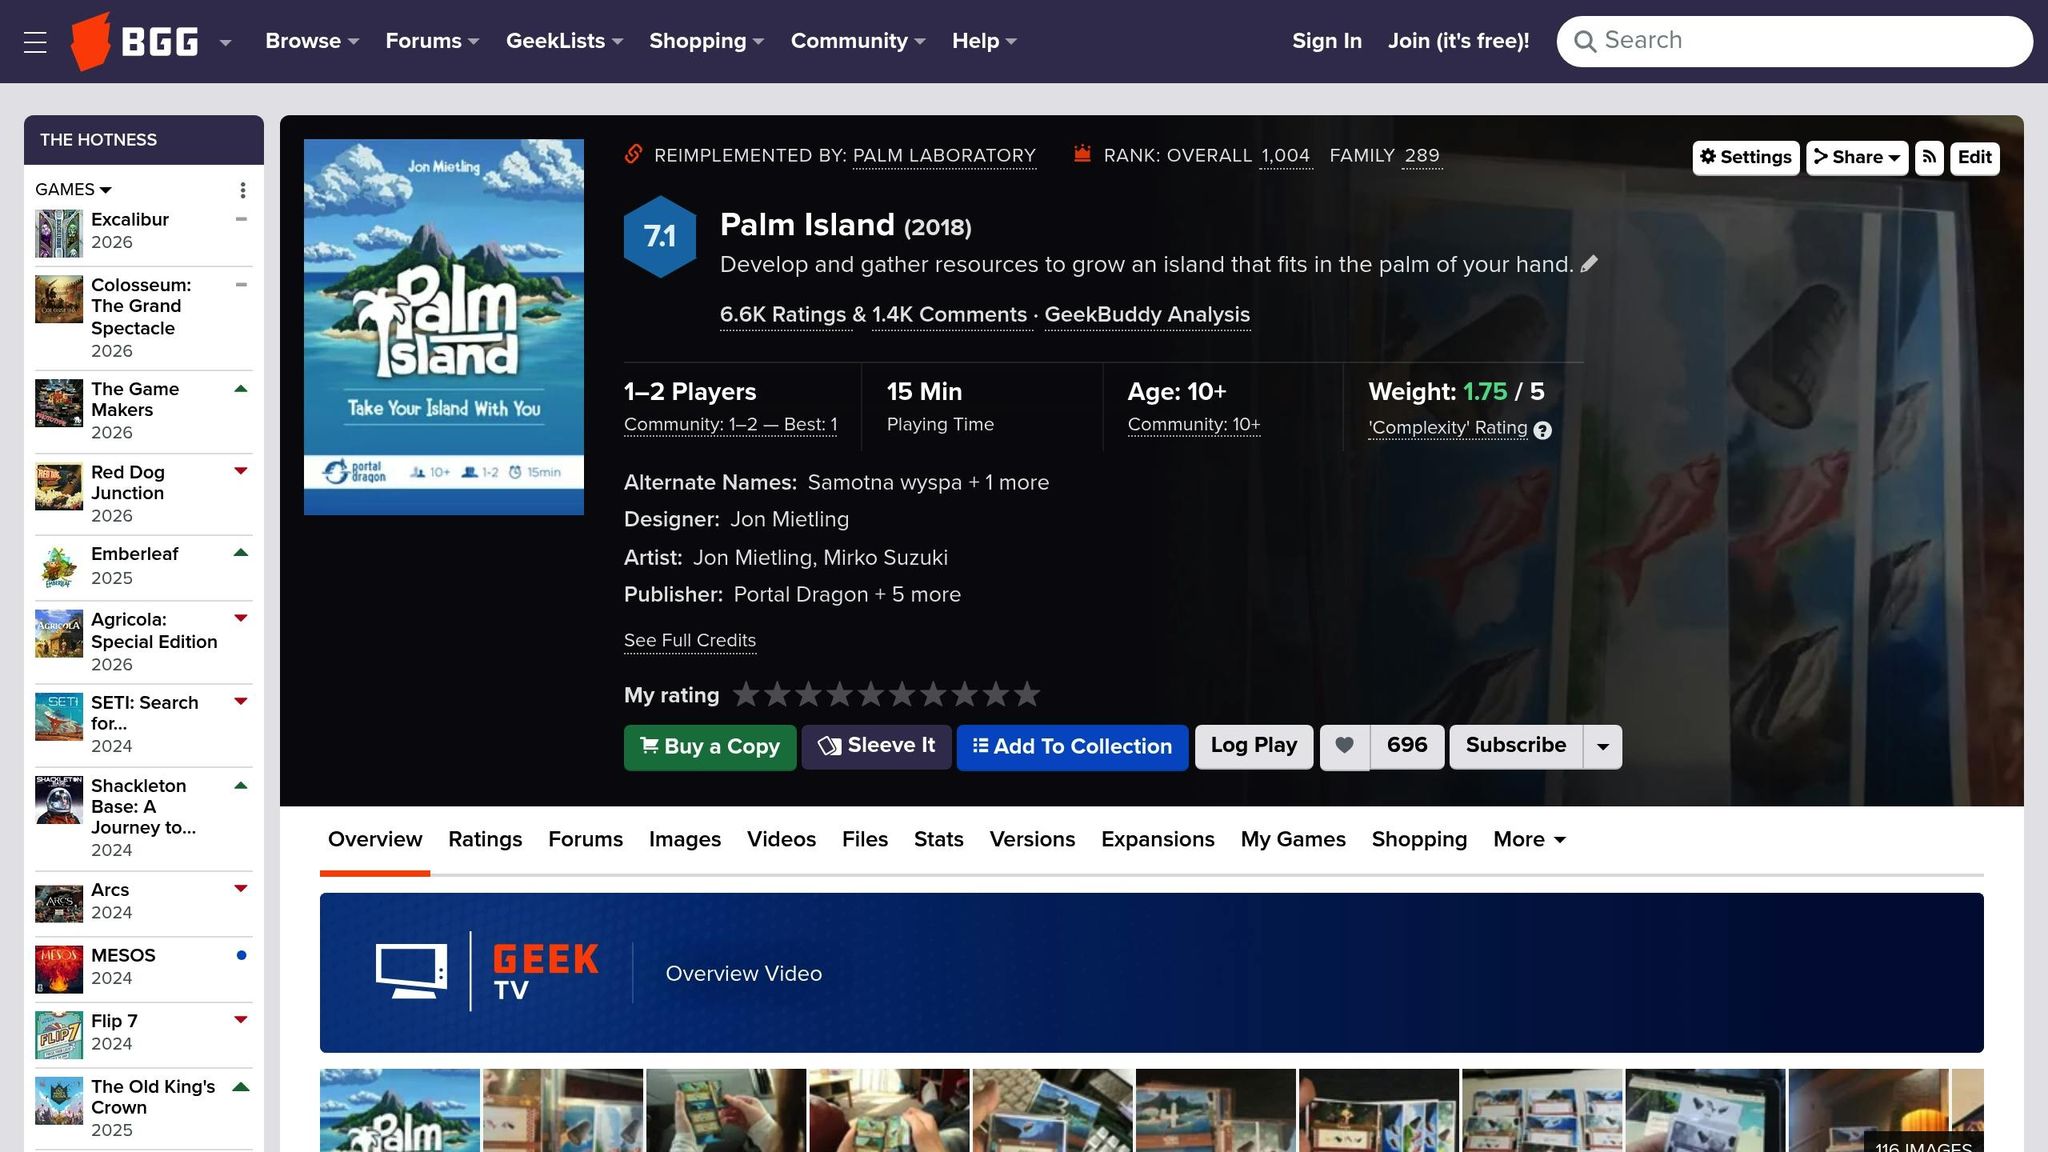The image size is (2048, 1152).
Task: Click Community: 10+ age poll
Action: coord(1193,425)
